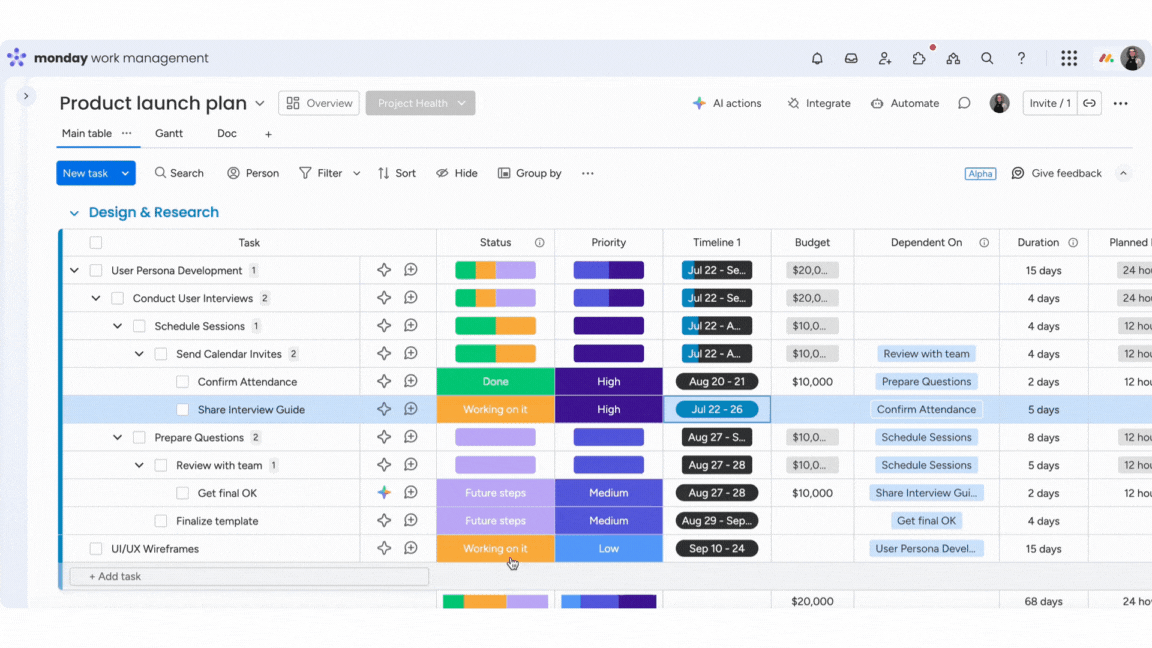The width and height of the screenshot is (1152, 648).
Task: Switch to the Gantt tab
Action: 169,134
